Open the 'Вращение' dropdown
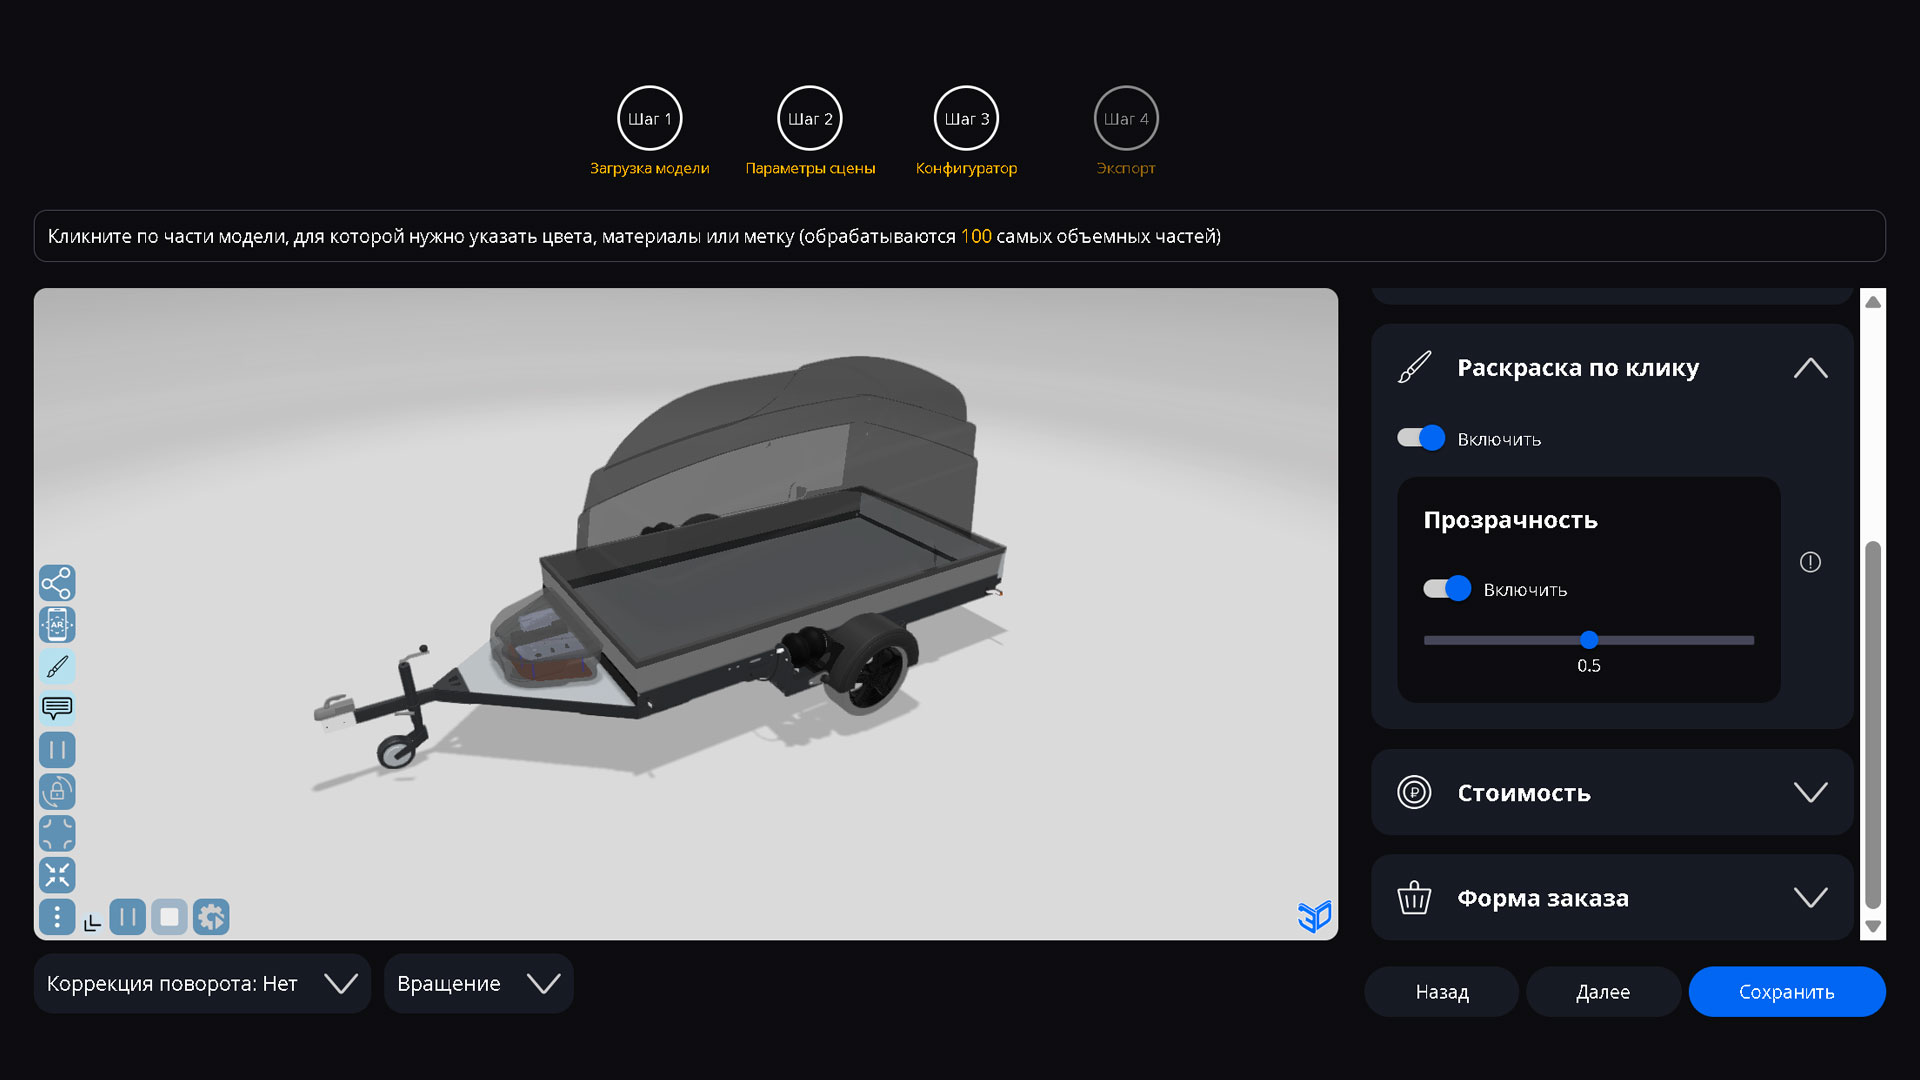The width and height of the screenshot is (1920, 1080). pos(543,983)
